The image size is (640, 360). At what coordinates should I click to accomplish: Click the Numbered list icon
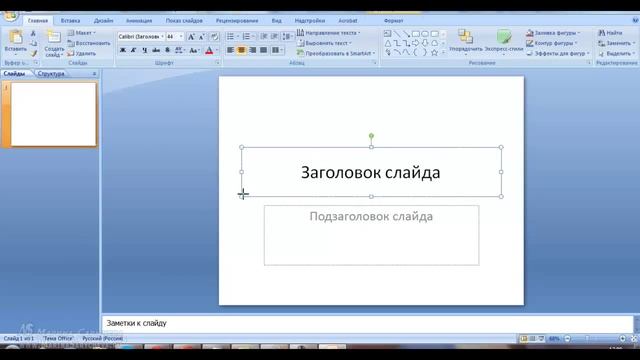246,37
